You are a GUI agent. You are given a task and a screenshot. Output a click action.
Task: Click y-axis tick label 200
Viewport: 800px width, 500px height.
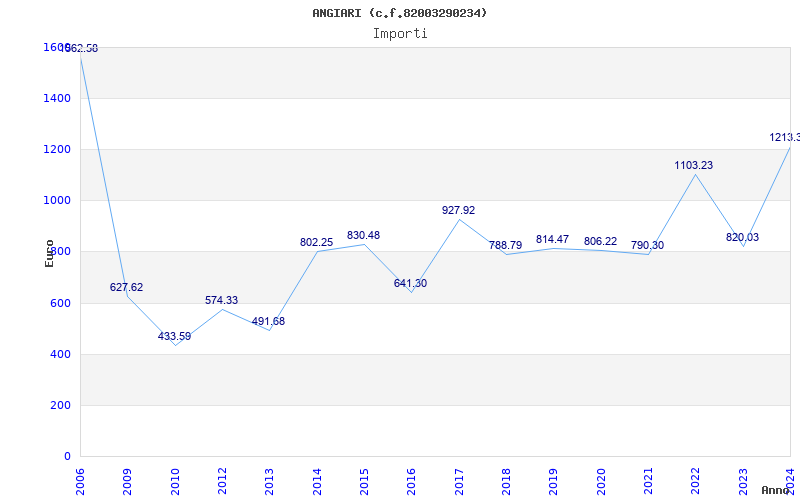click(x=61, y=406)
